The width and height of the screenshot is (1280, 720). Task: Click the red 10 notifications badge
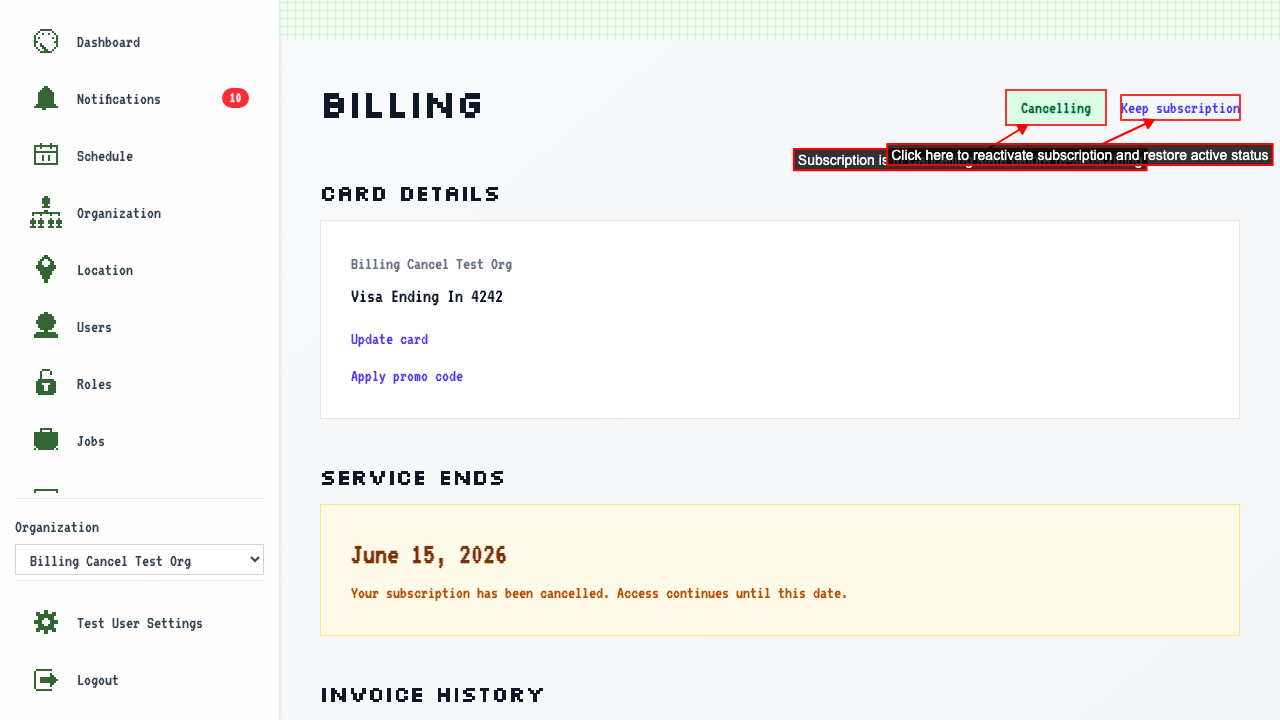pos(235,98)
